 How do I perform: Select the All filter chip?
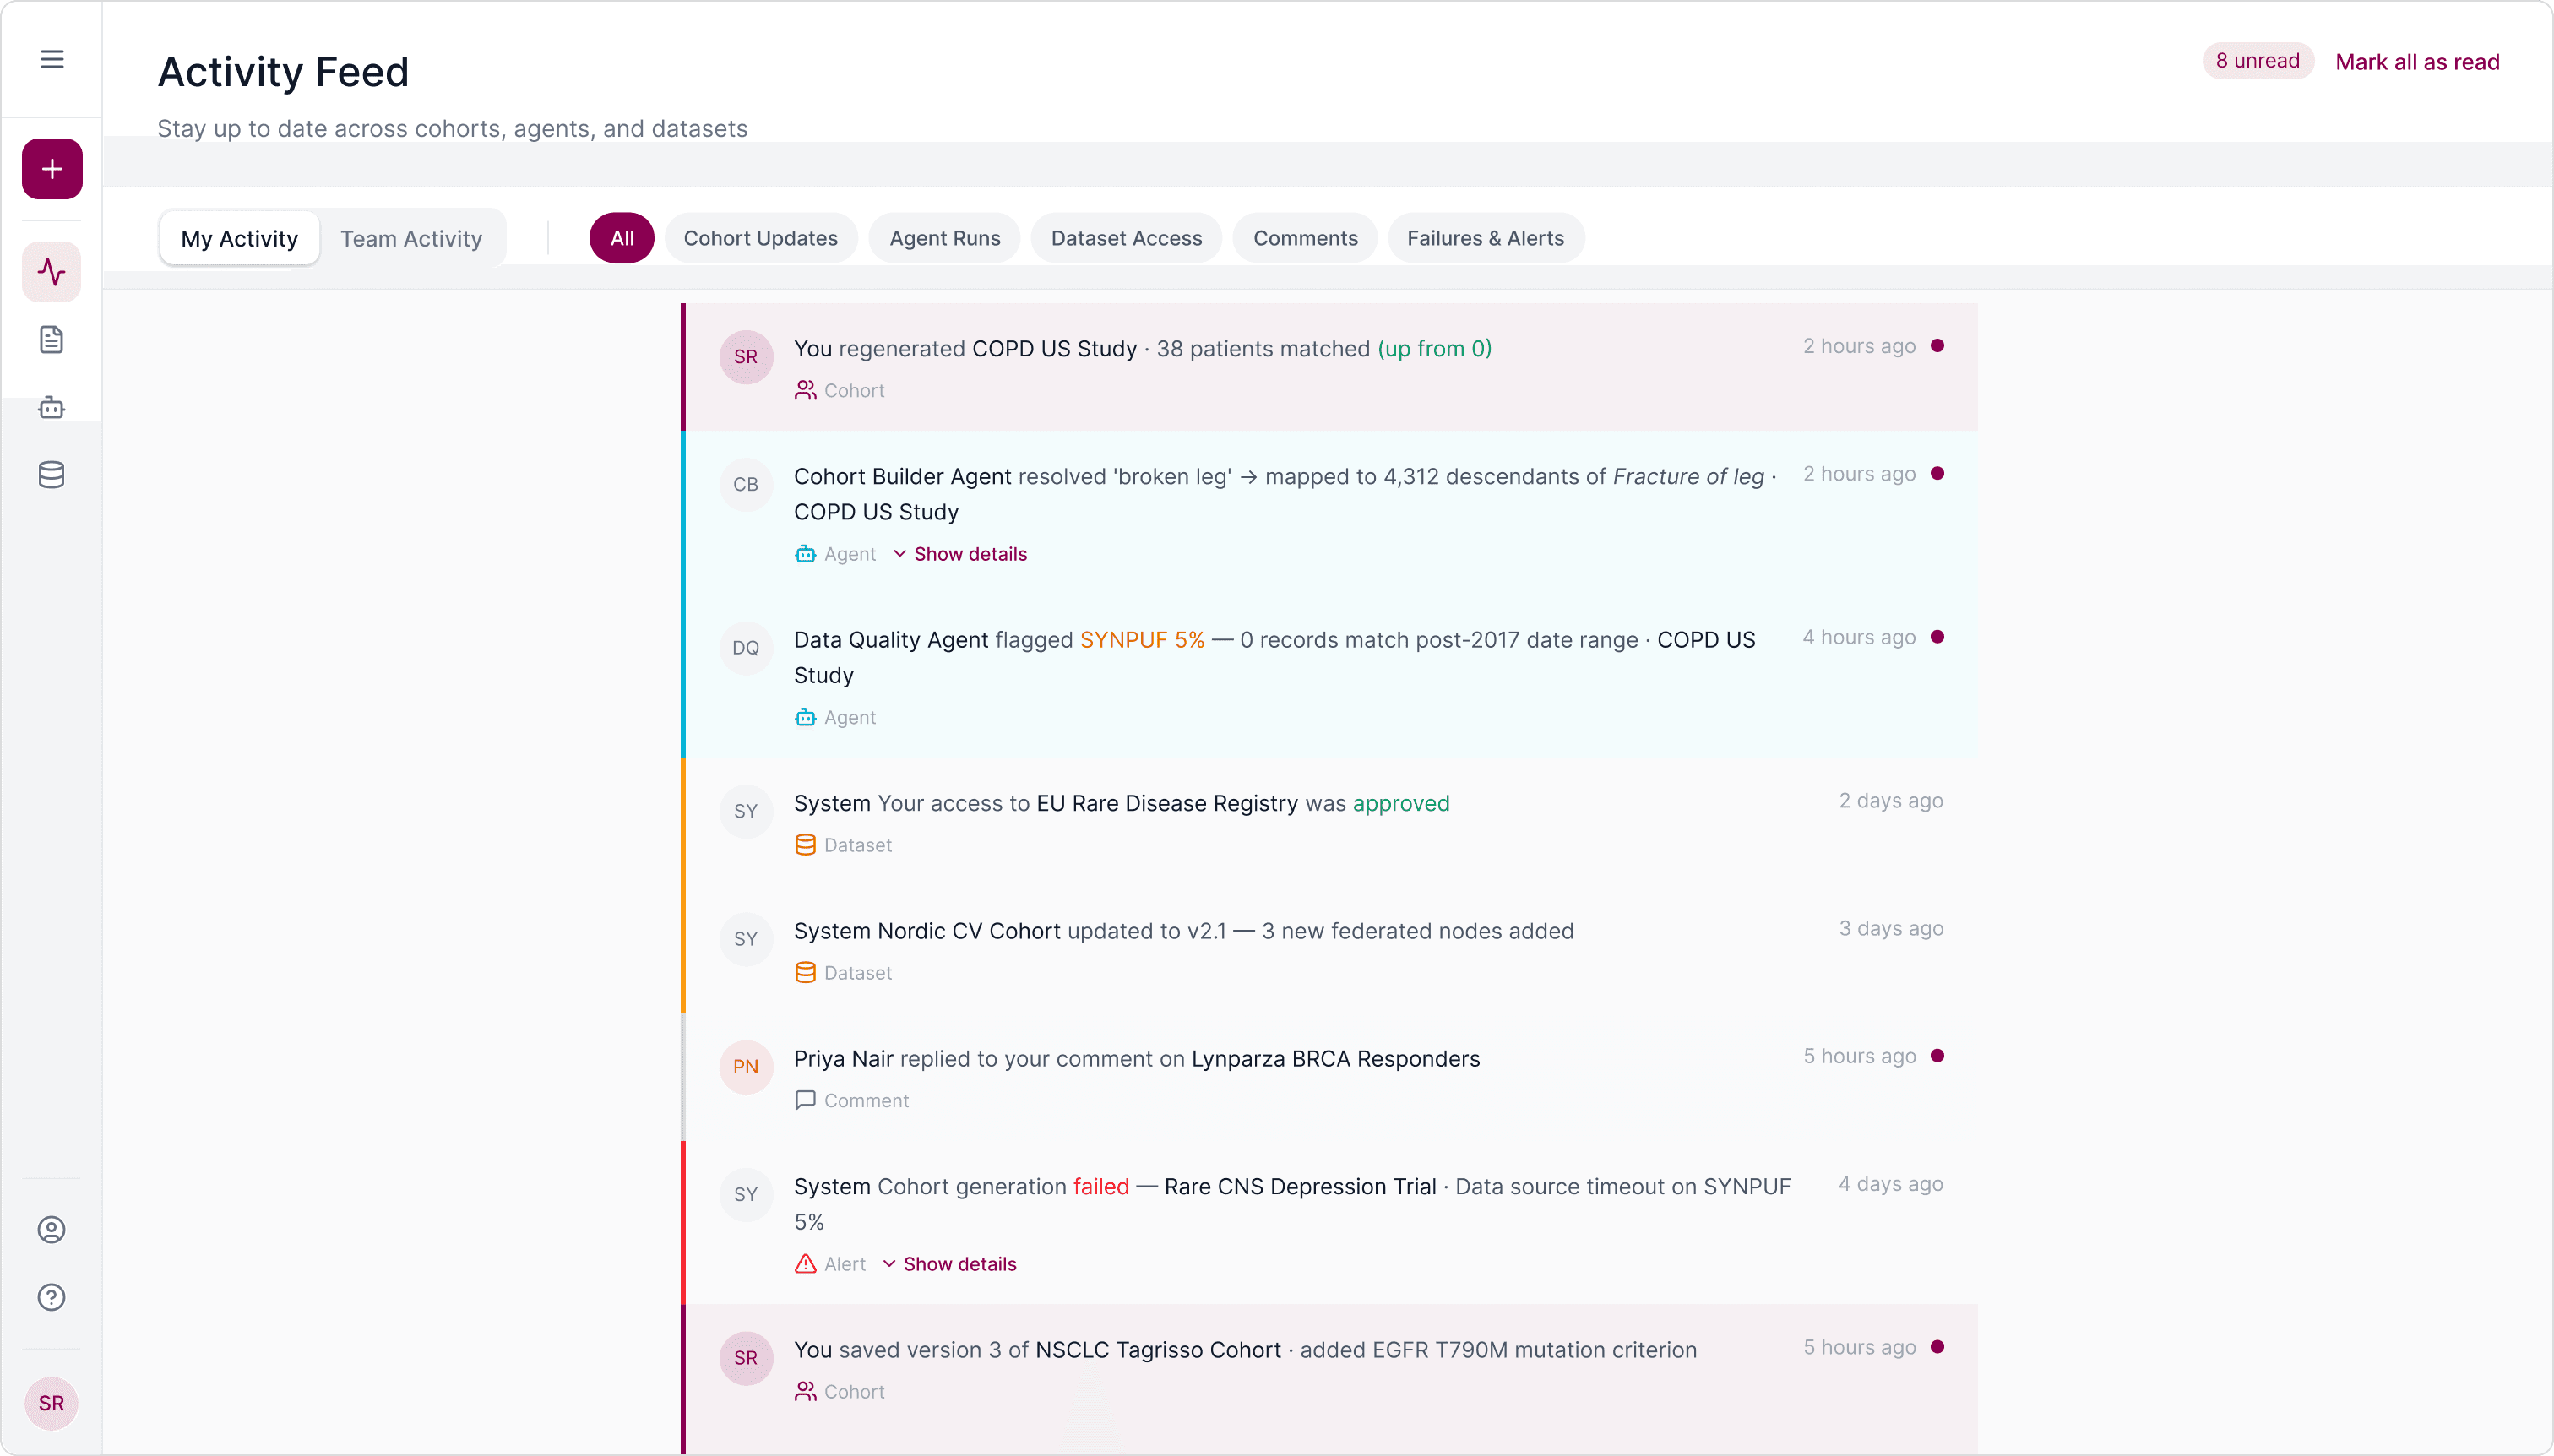coord(622,238)
